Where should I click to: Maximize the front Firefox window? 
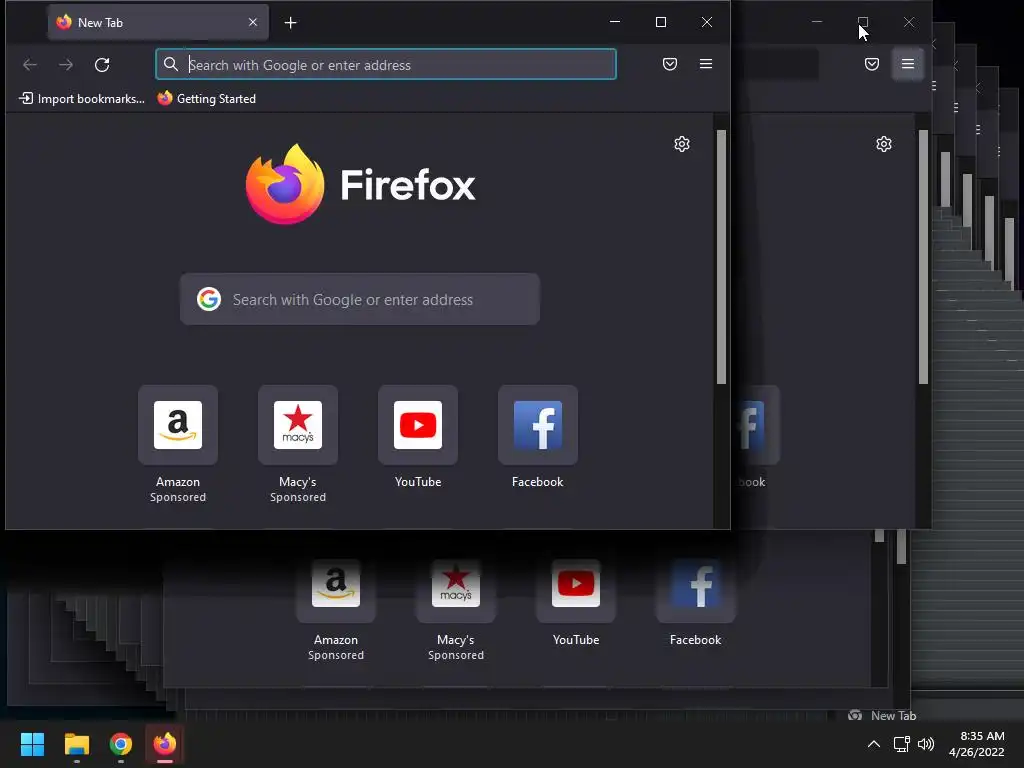click(x=661, y=22)
